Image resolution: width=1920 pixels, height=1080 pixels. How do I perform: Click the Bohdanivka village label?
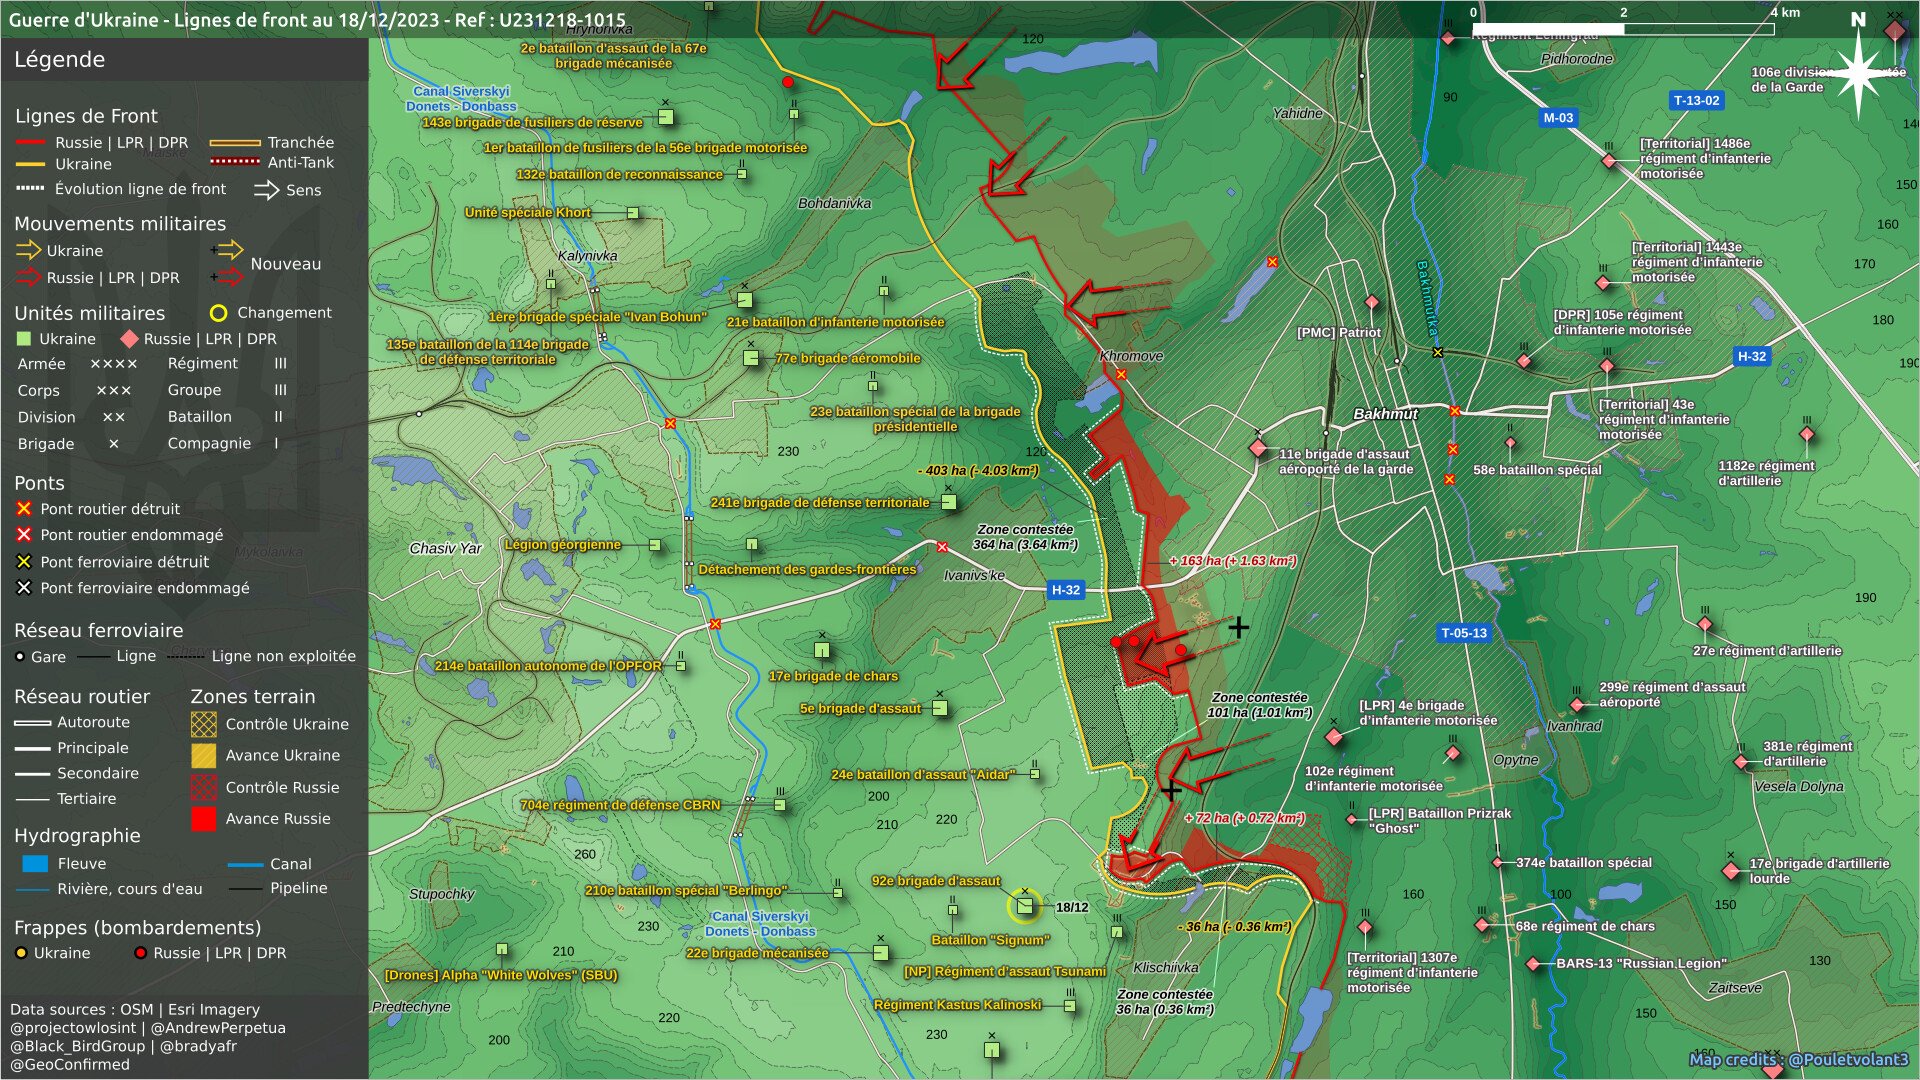tap(834, 203)
